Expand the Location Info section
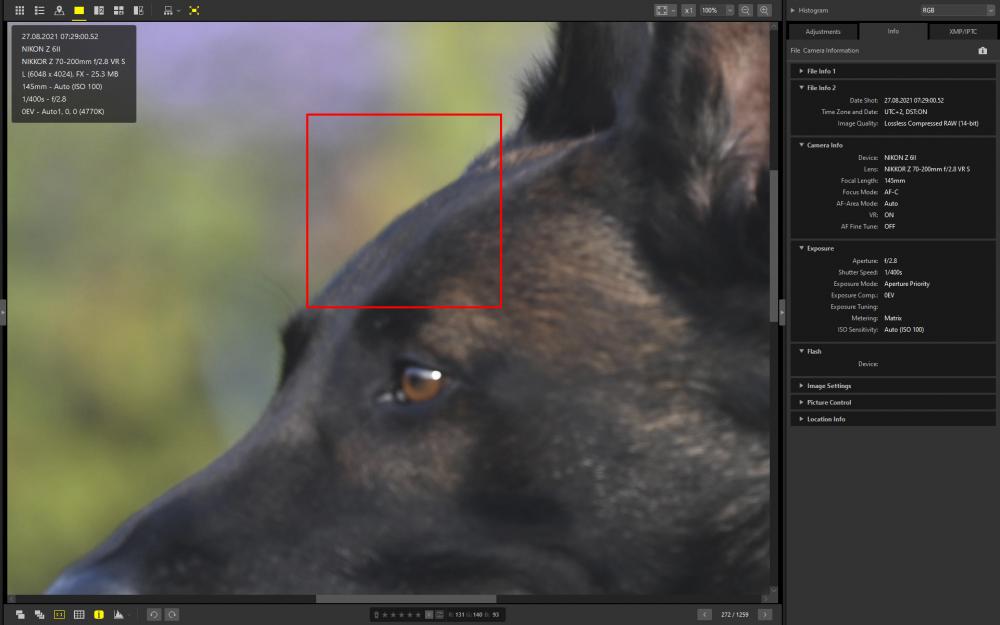 click(801, 419)
